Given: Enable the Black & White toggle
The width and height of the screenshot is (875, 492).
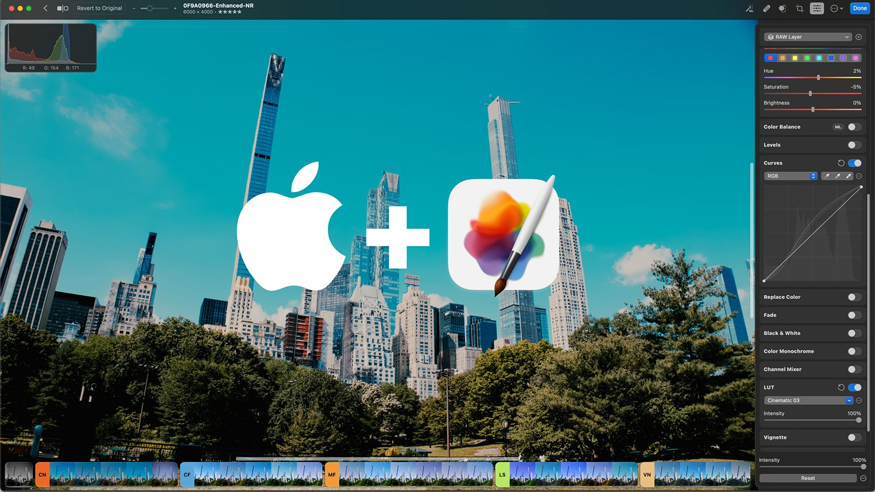Looking at the screenshot, I should [854, 333].
